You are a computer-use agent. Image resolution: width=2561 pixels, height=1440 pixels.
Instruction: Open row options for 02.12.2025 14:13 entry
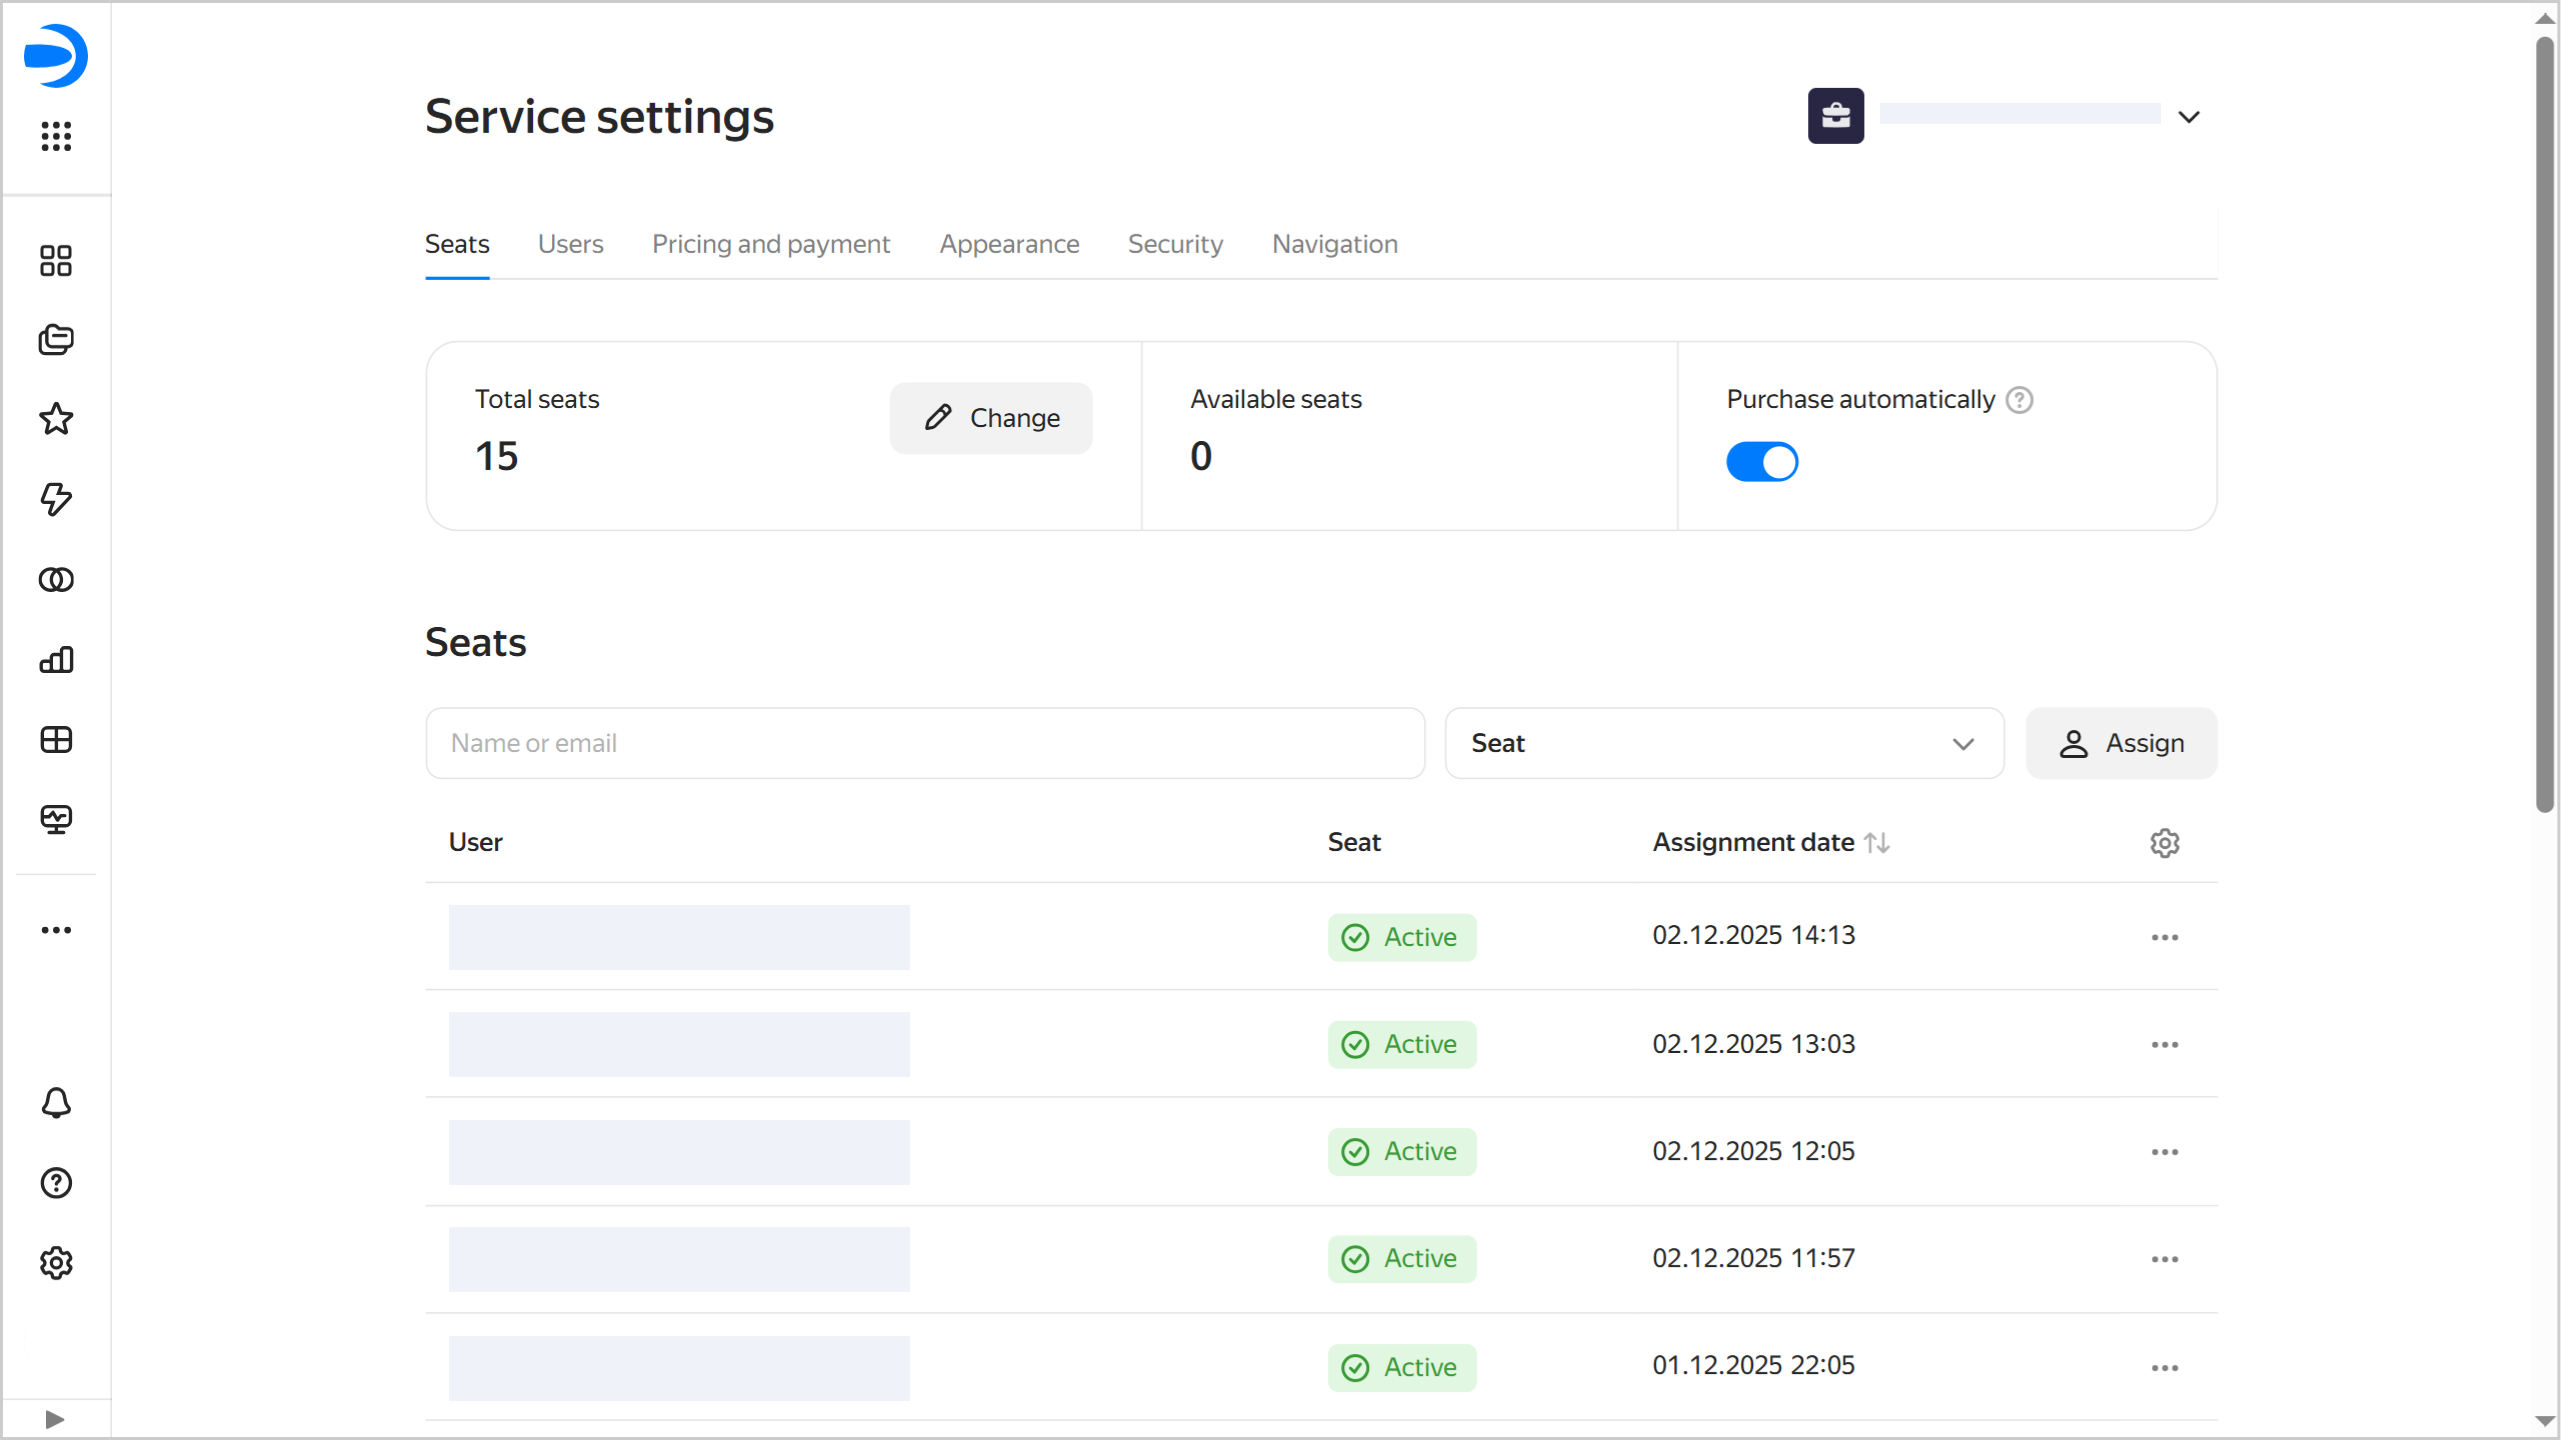2164,937
